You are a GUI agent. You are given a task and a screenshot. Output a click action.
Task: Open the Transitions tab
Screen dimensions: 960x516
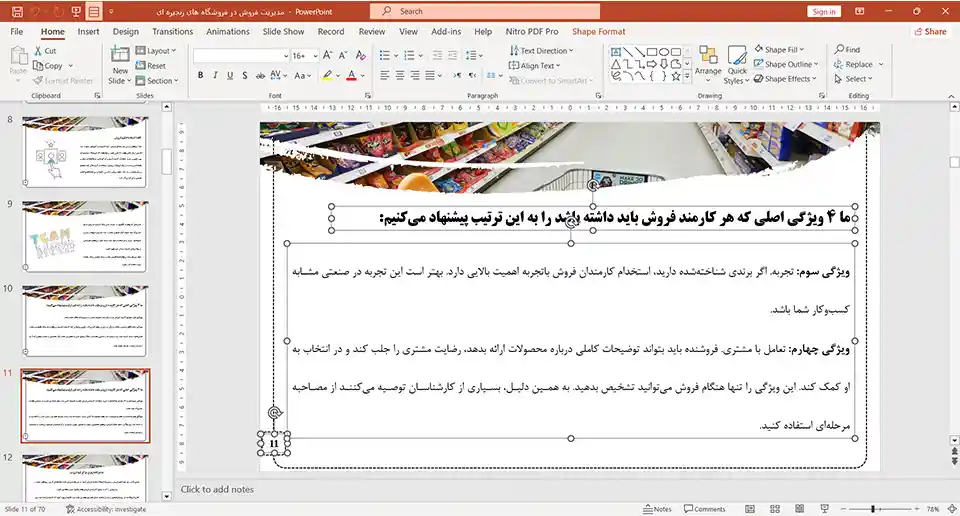click(x=172, y=31)
